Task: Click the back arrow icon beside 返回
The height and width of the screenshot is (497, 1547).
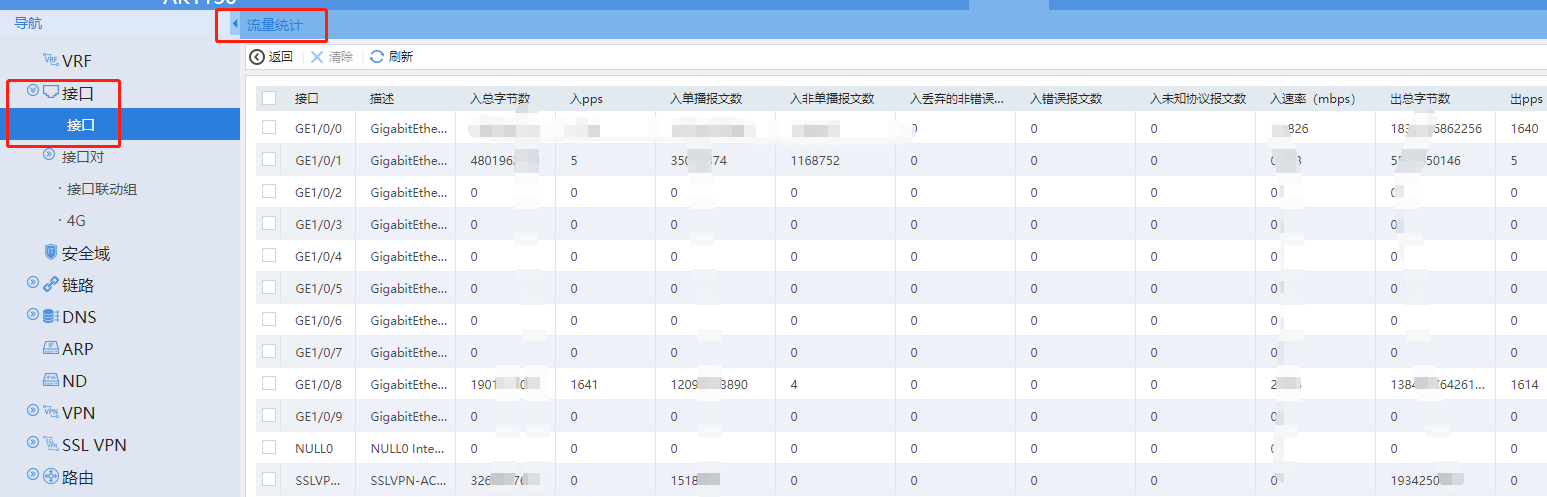Action: tap(257, 57)
